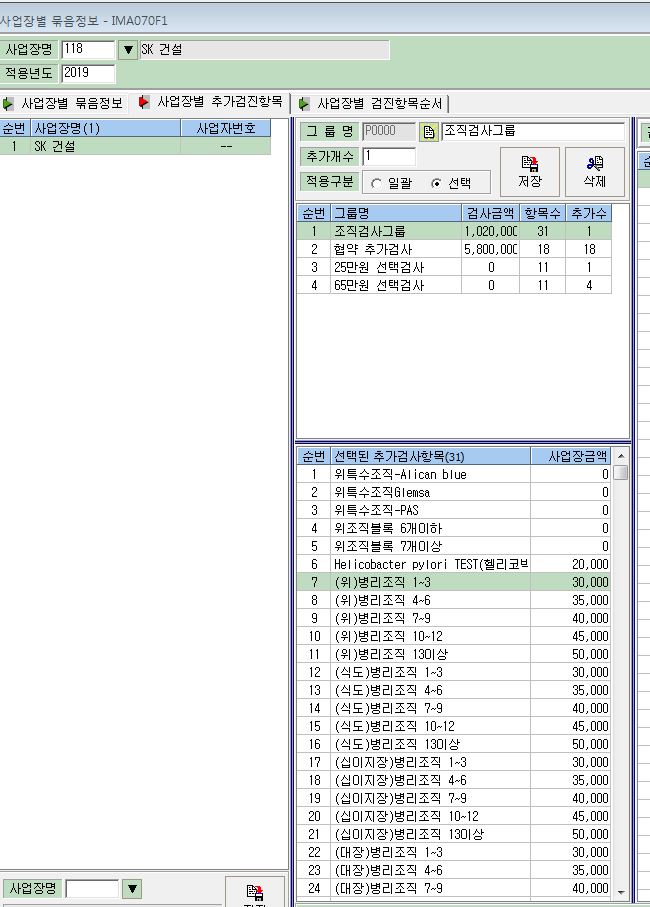This screenshot has height=907, width=650.
Task: Click the 추가개수 input field
Action: [x=389, y=156]
